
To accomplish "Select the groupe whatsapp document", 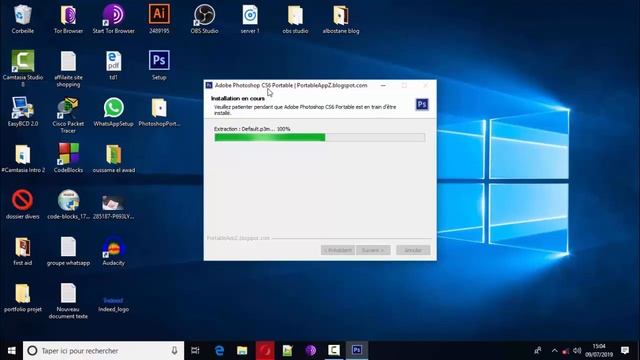I will [68, 251].
